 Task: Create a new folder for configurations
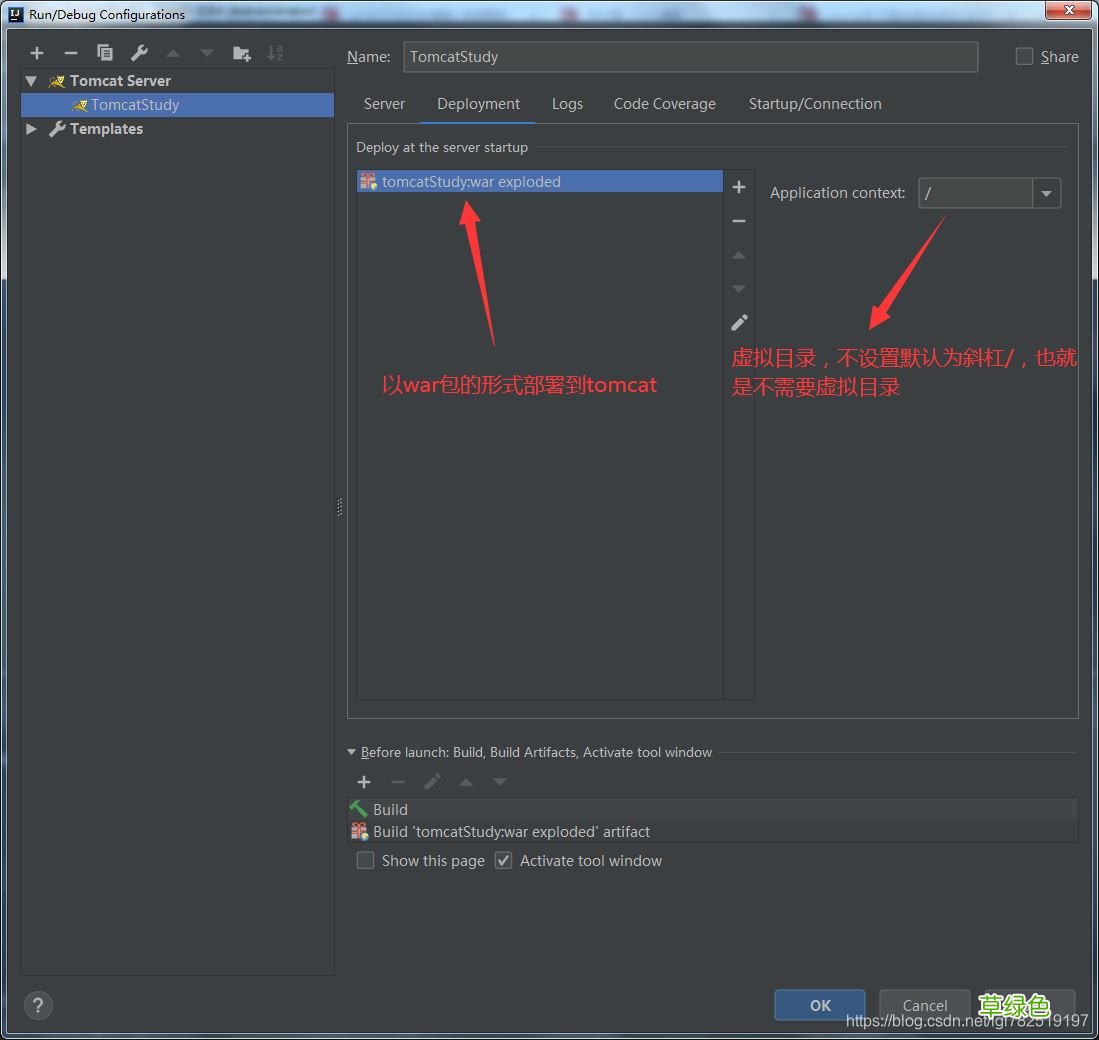point(241,53)
